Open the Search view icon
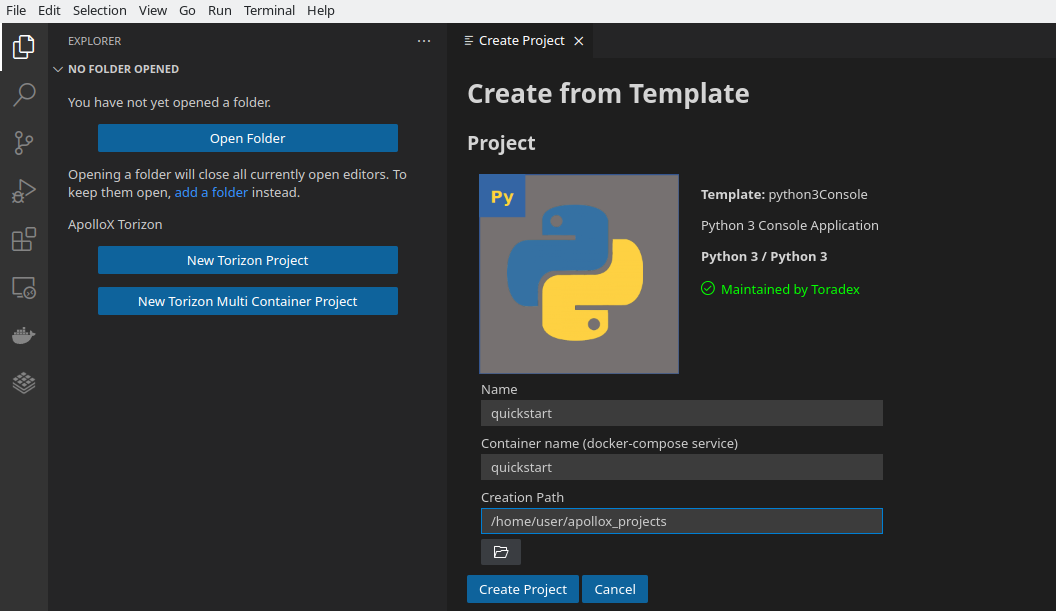The width and height of the screenshot is (1056, 611). click(24, 95)
